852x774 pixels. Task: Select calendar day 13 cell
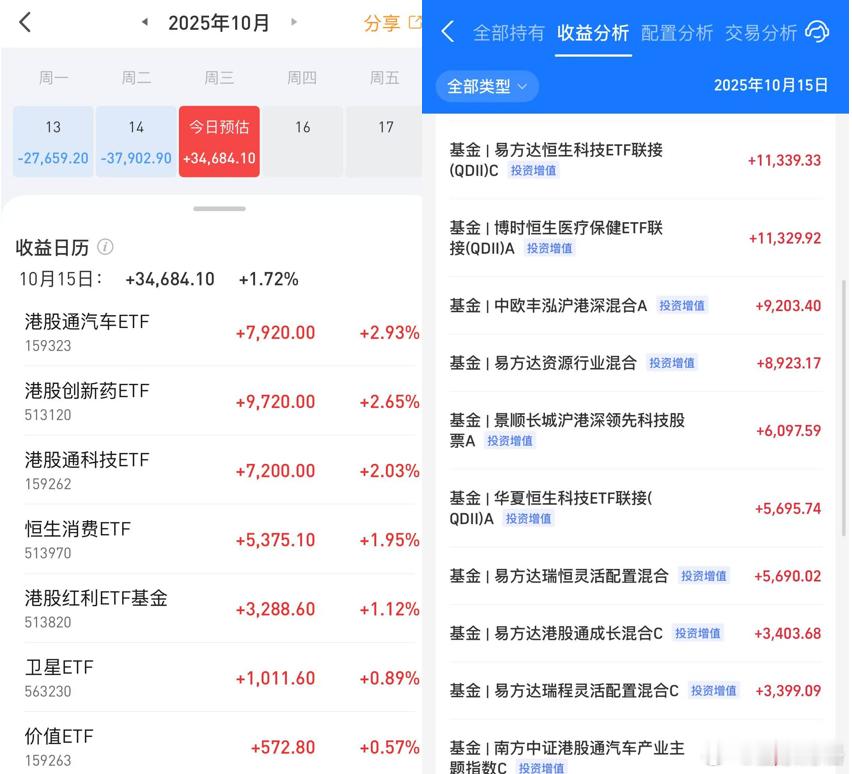tap(53, 141)
